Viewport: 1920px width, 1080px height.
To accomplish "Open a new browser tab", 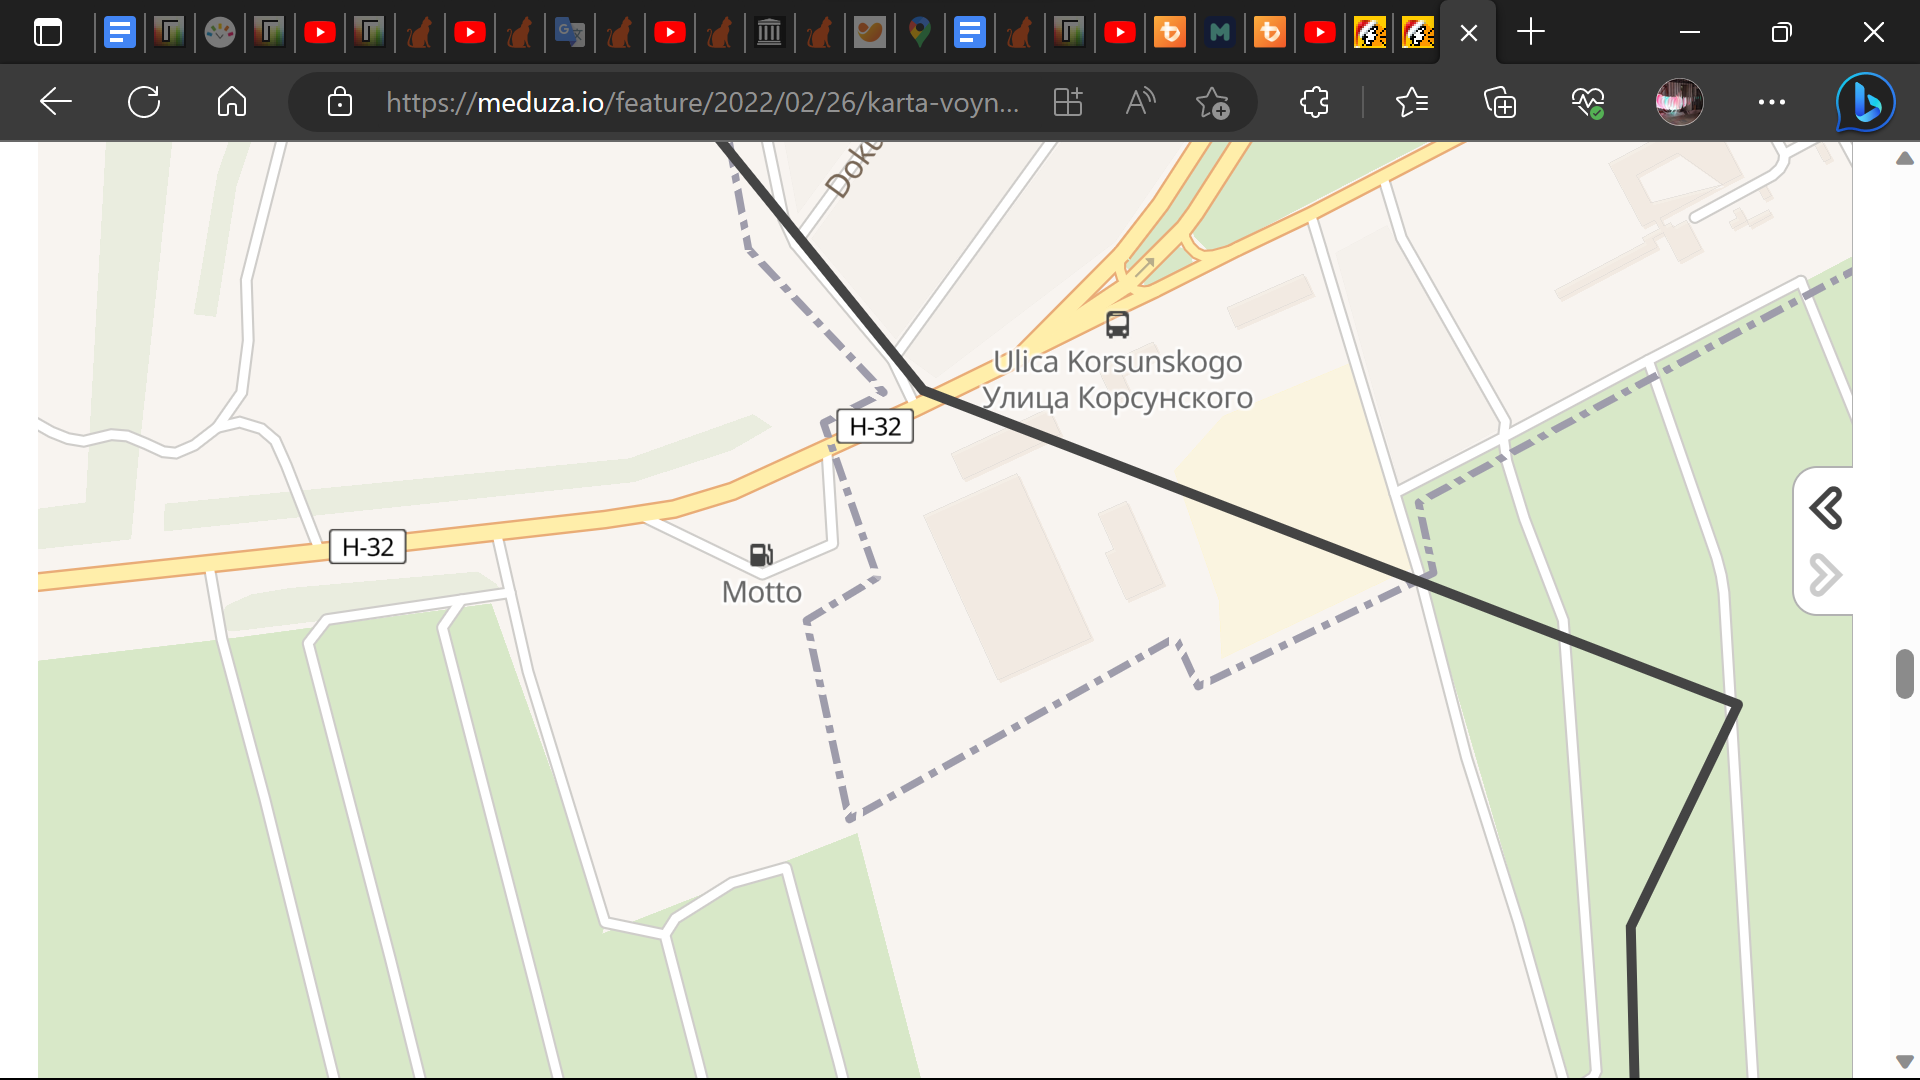I will tap(1530, 33).
